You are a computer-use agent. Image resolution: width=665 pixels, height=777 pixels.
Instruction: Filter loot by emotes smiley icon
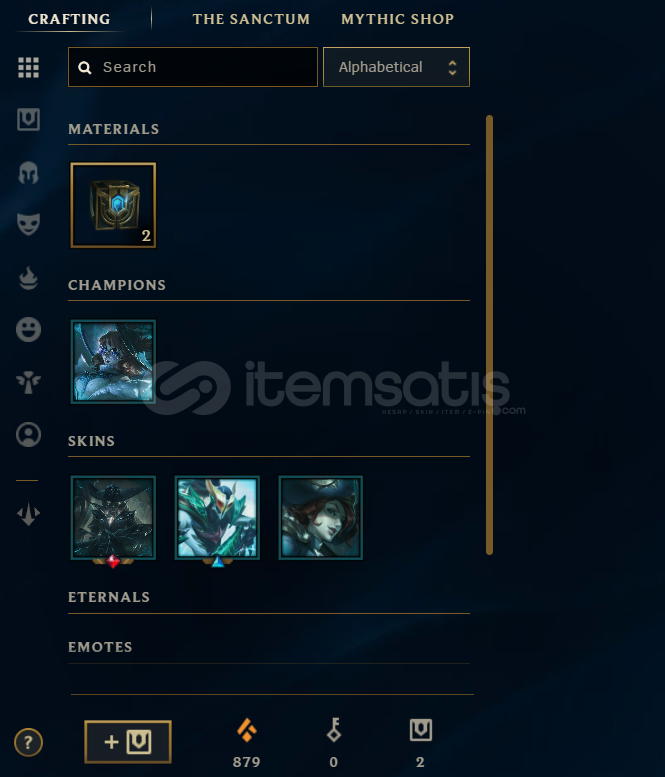[x=28, y=330]
